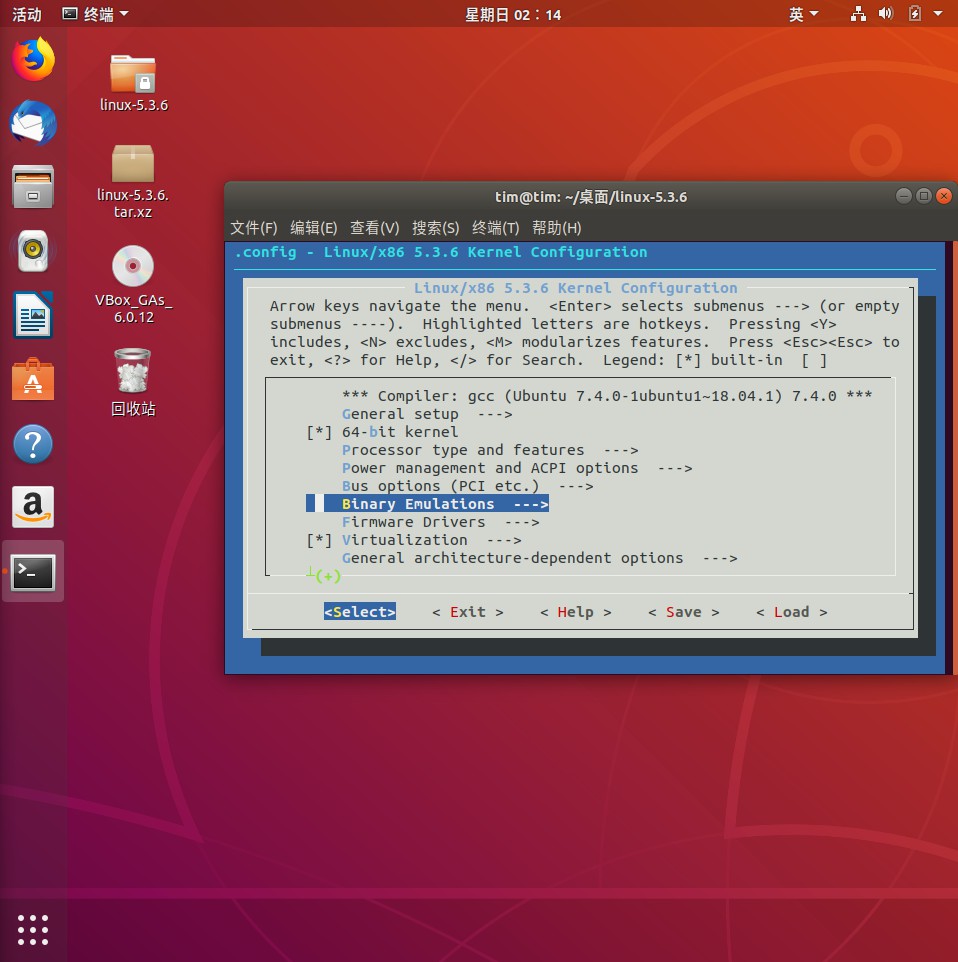Click the Show Applications grid icon
This screenshot has width=958, height=962.
pos(33,929)
